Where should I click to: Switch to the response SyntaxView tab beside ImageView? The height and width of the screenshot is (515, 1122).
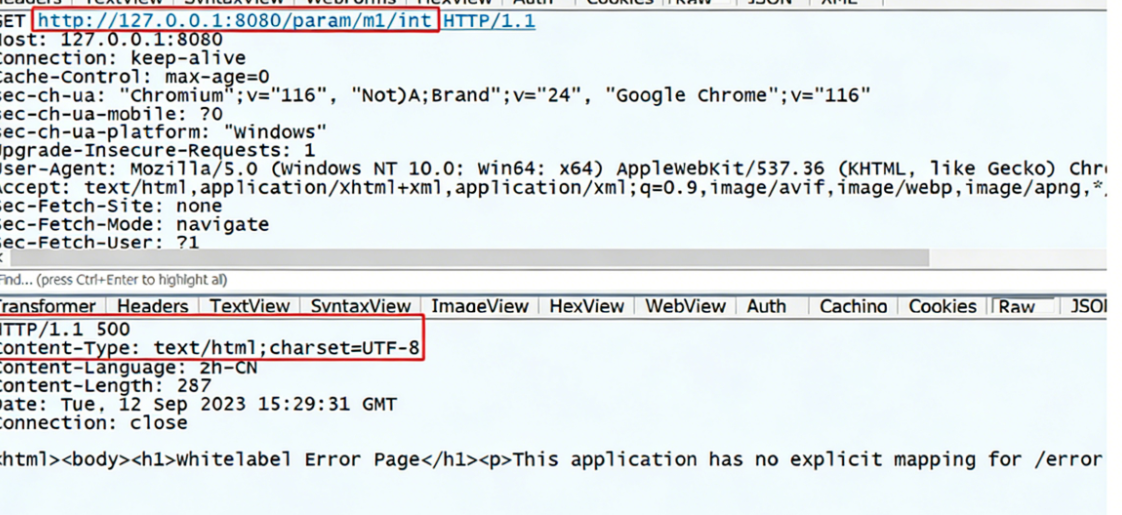(361, 306)
